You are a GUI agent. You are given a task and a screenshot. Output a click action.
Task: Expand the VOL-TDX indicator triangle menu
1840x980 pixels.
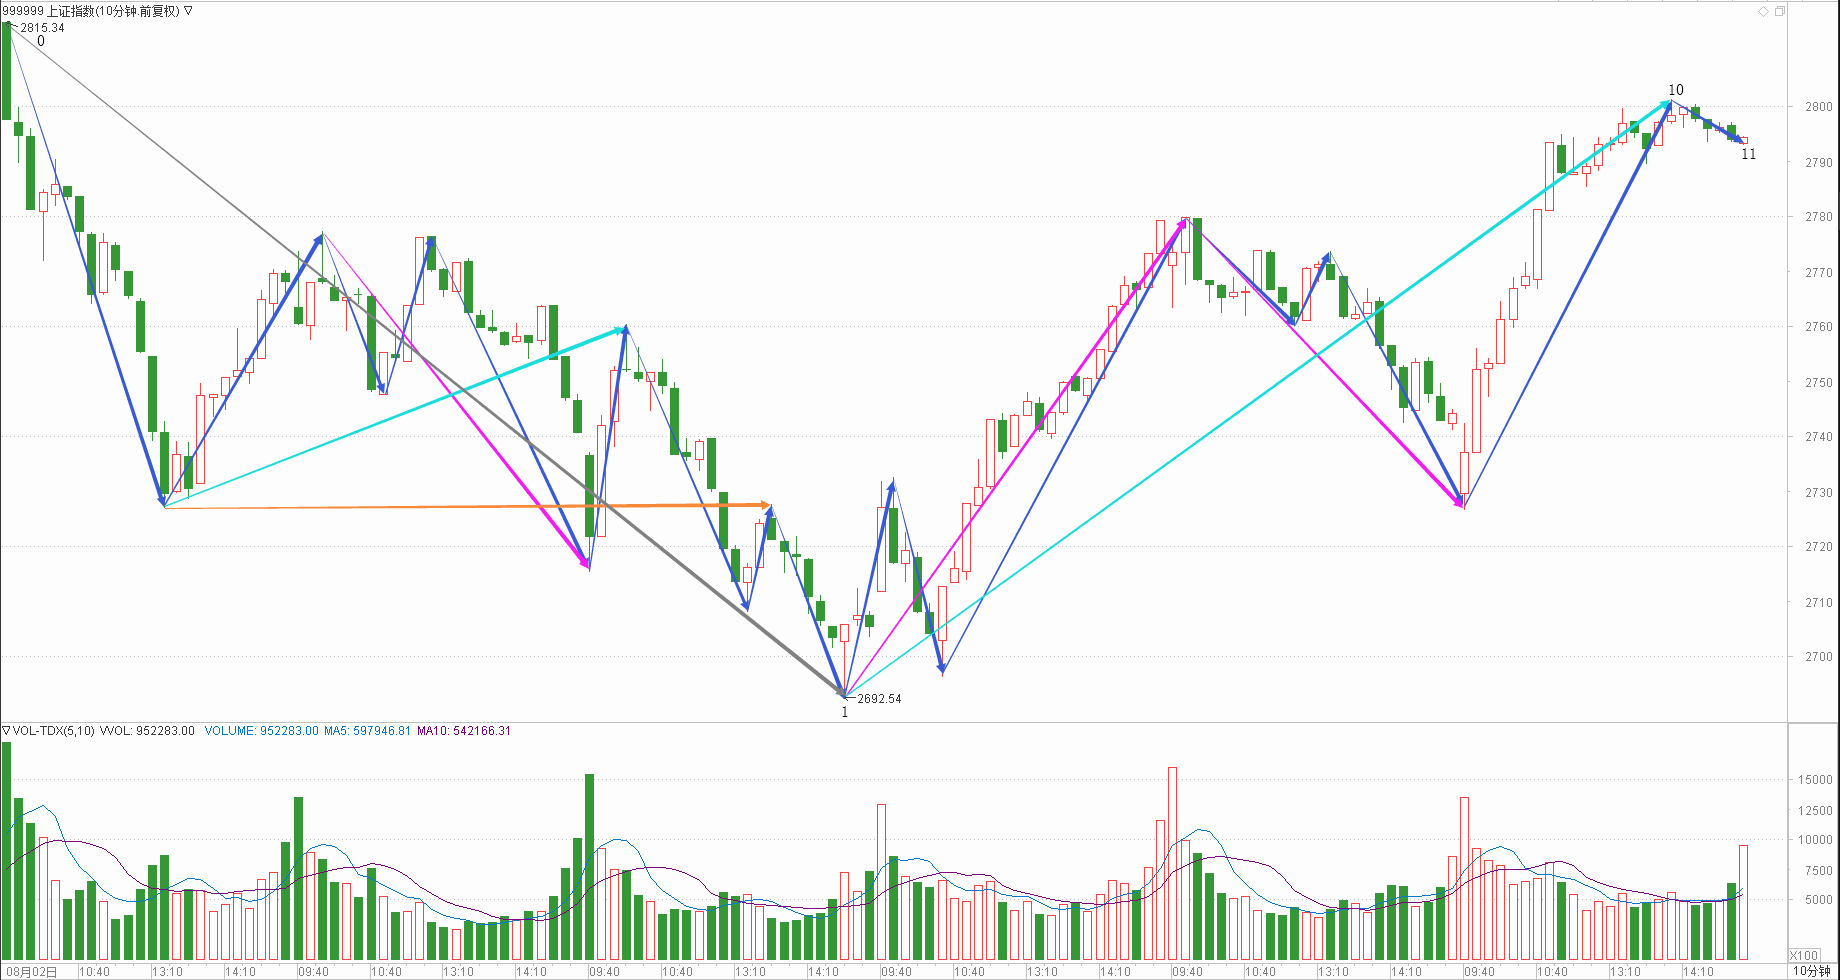click(x=6, y=731)
